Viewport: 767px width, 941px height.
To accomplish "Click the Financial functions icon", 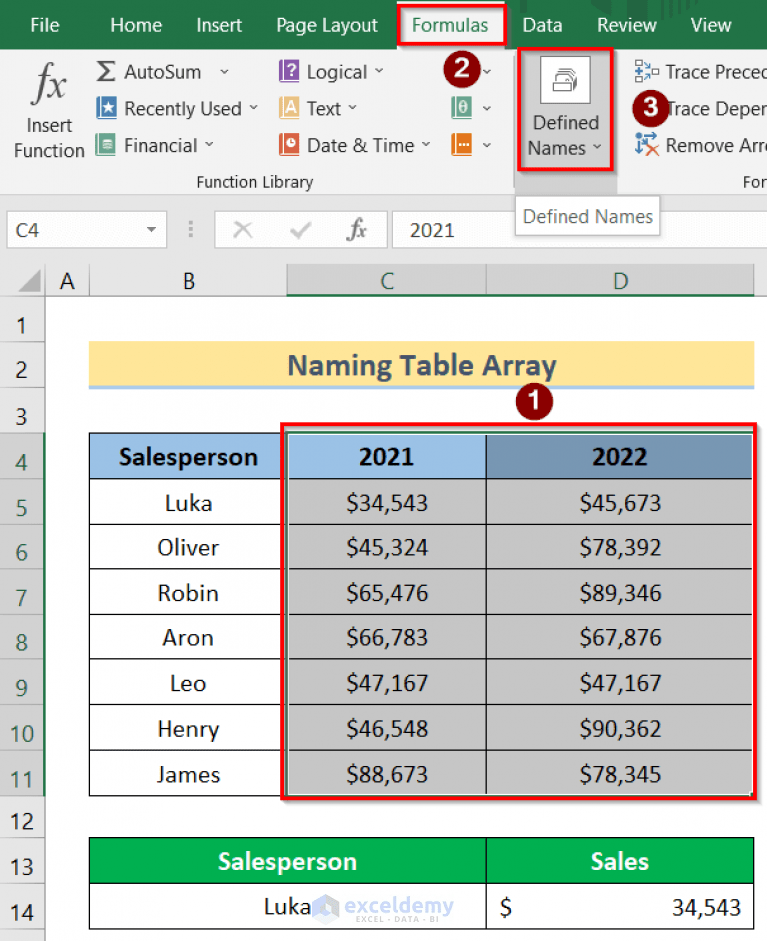I will pos(106,145).
